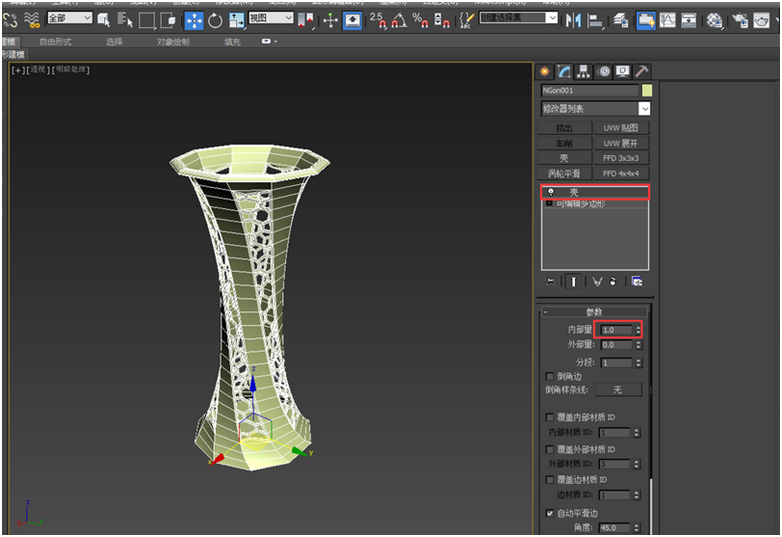Click the Align tool icon

tap(595, 20)
